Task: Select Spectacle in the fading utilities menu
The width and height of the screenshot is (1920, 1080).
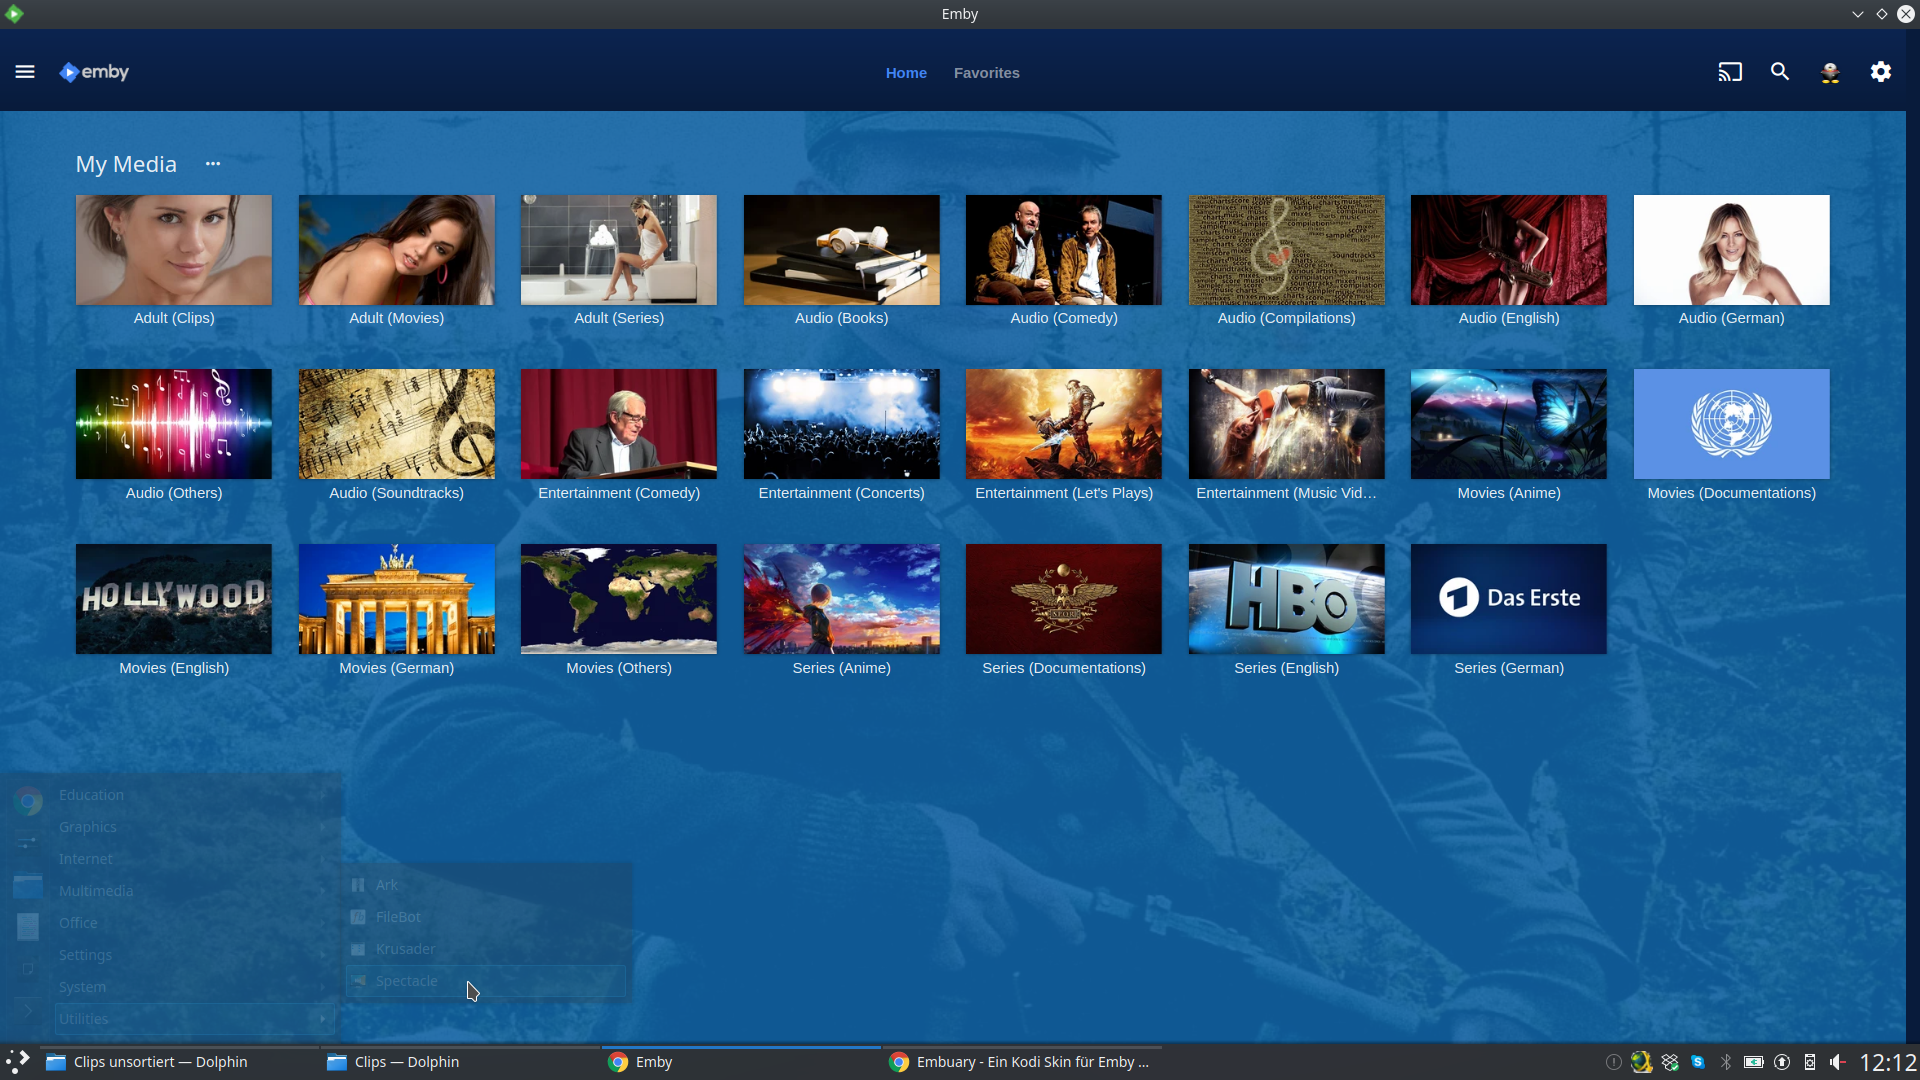Action: [x=486, y=981]
